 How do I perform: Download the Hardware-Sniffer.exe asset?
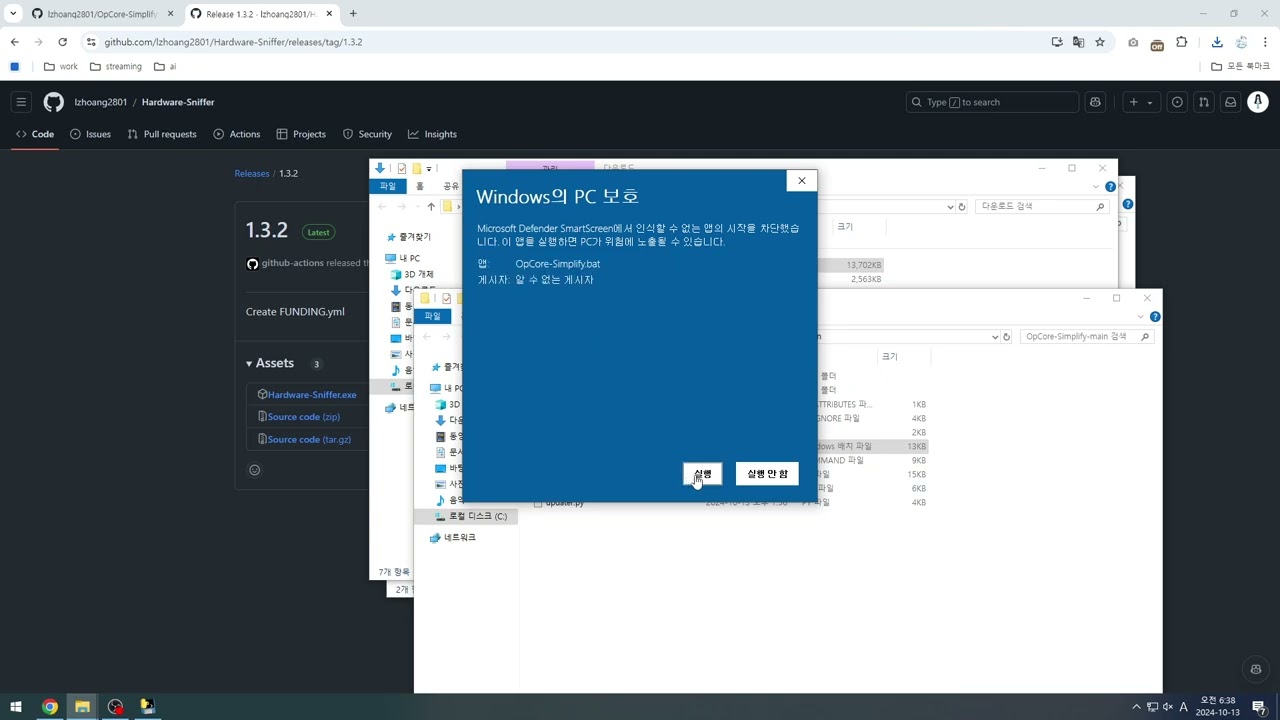311,395
